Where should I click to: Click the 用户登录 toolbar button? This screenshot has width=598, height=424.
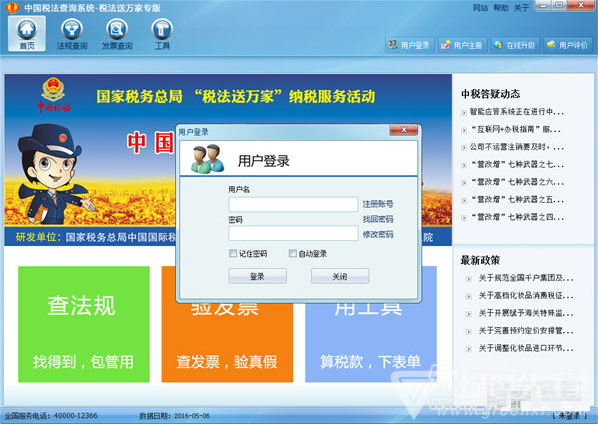(x=410, y=45)
